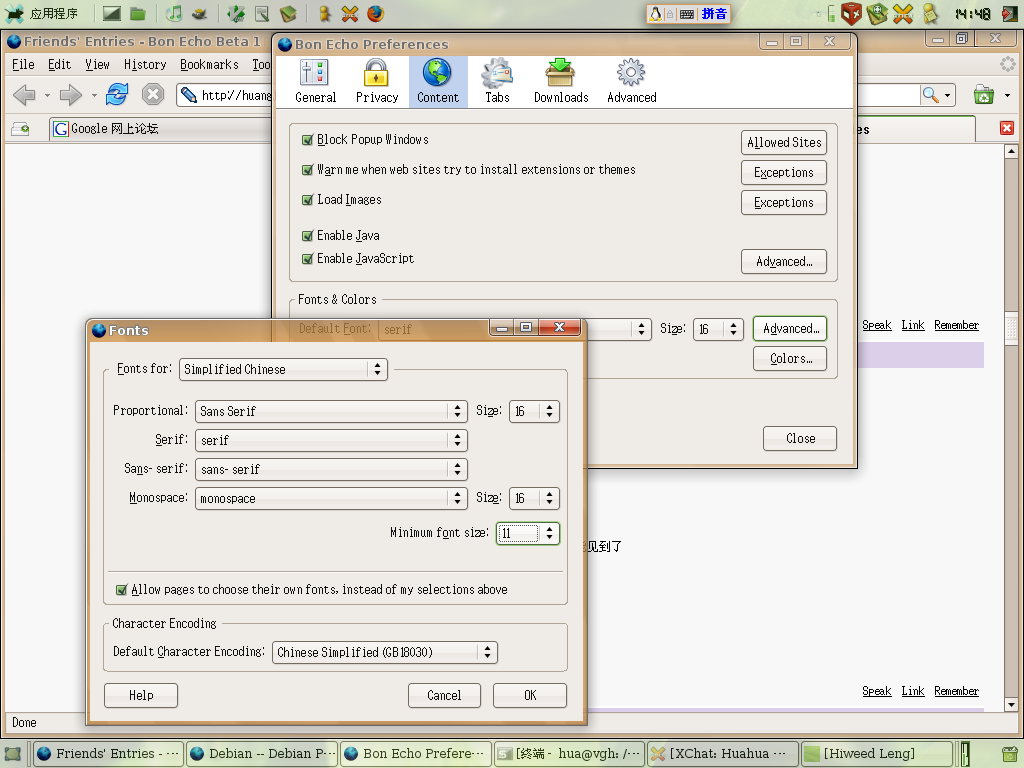Viewport: 1024px width, 768px height.
Task: Click the first Speak link on the page
Action: [x=876, y=325]
